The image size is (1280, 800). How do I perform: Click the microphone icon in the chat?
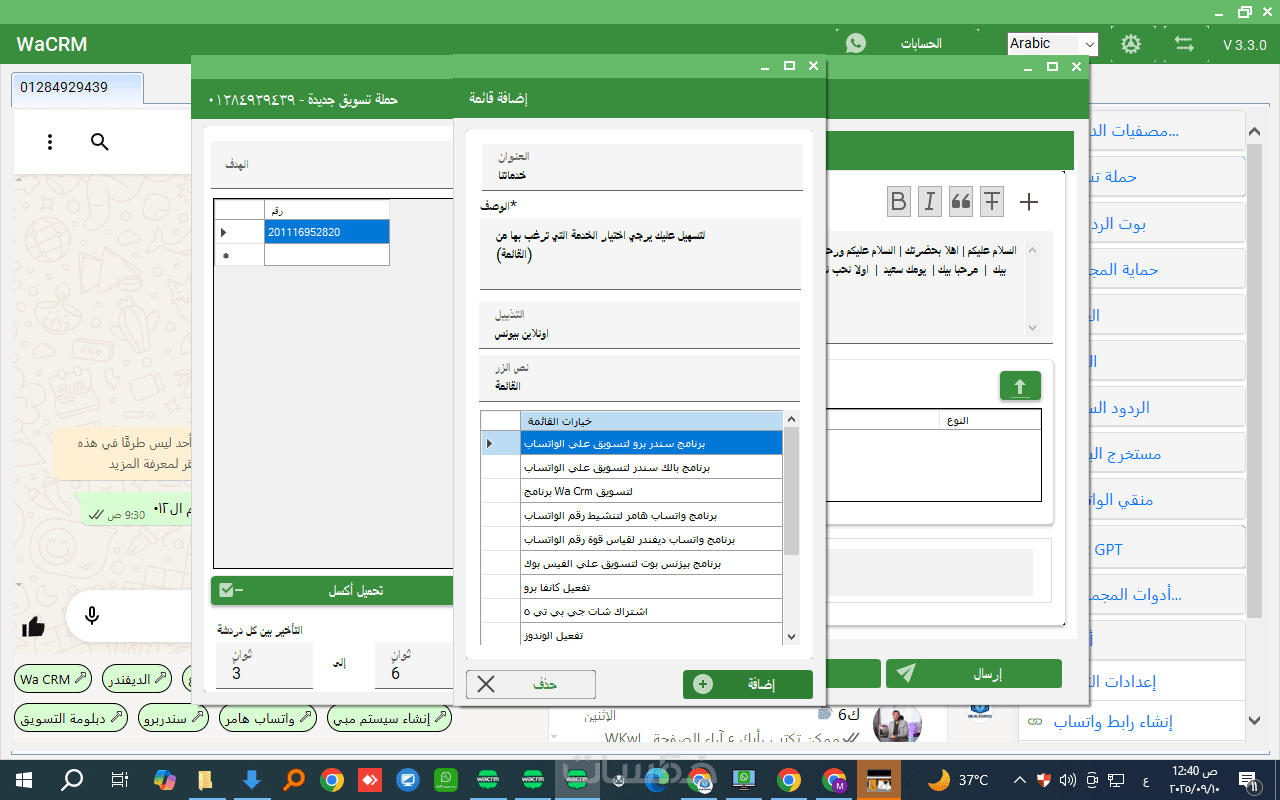(x=92, y=616)
